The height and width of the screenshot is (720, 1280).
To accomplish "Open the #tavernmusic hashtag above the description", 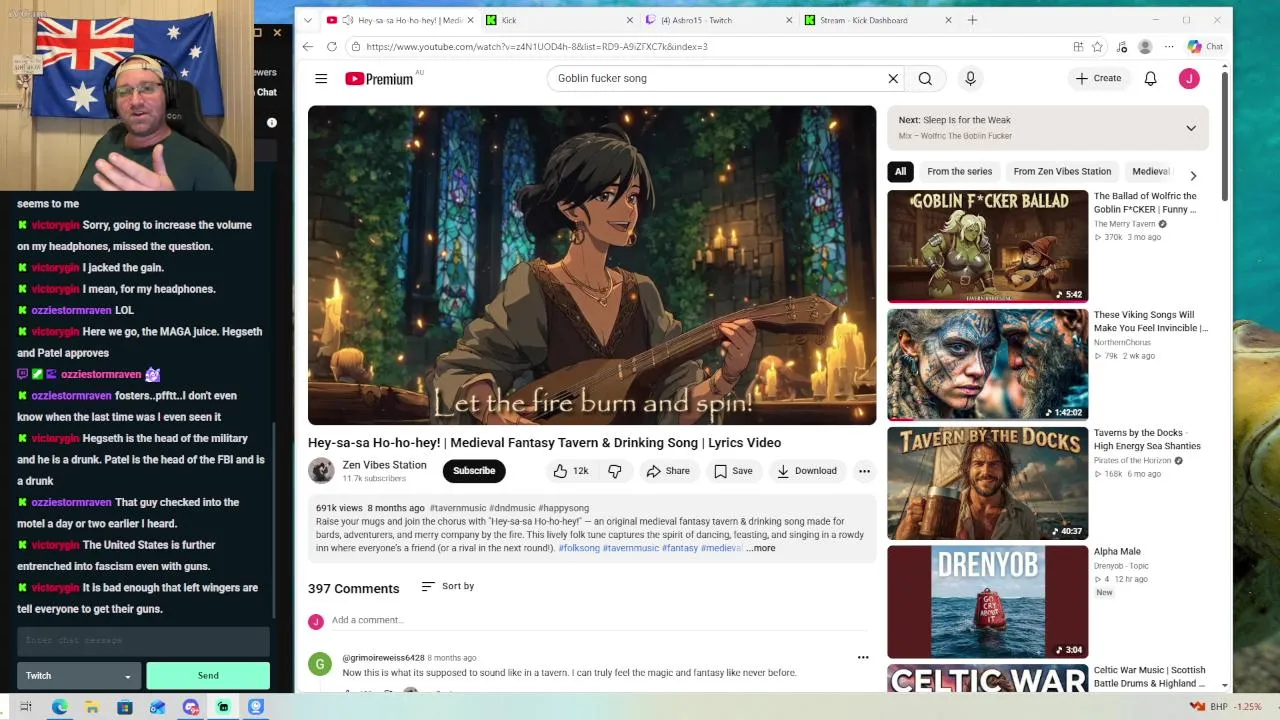I will [x=457, y=508].
